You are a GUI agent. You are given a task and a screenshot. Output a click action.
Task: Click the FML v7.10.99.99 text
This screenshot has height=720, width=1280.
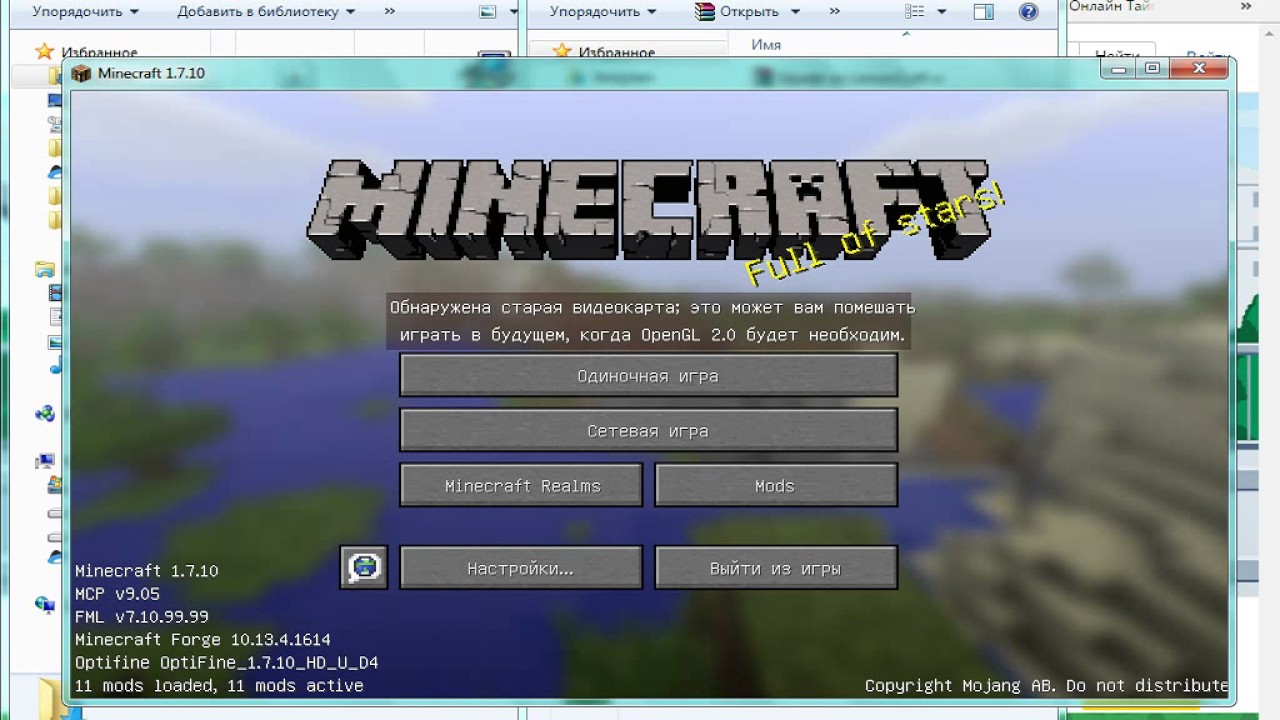point(142,617)
